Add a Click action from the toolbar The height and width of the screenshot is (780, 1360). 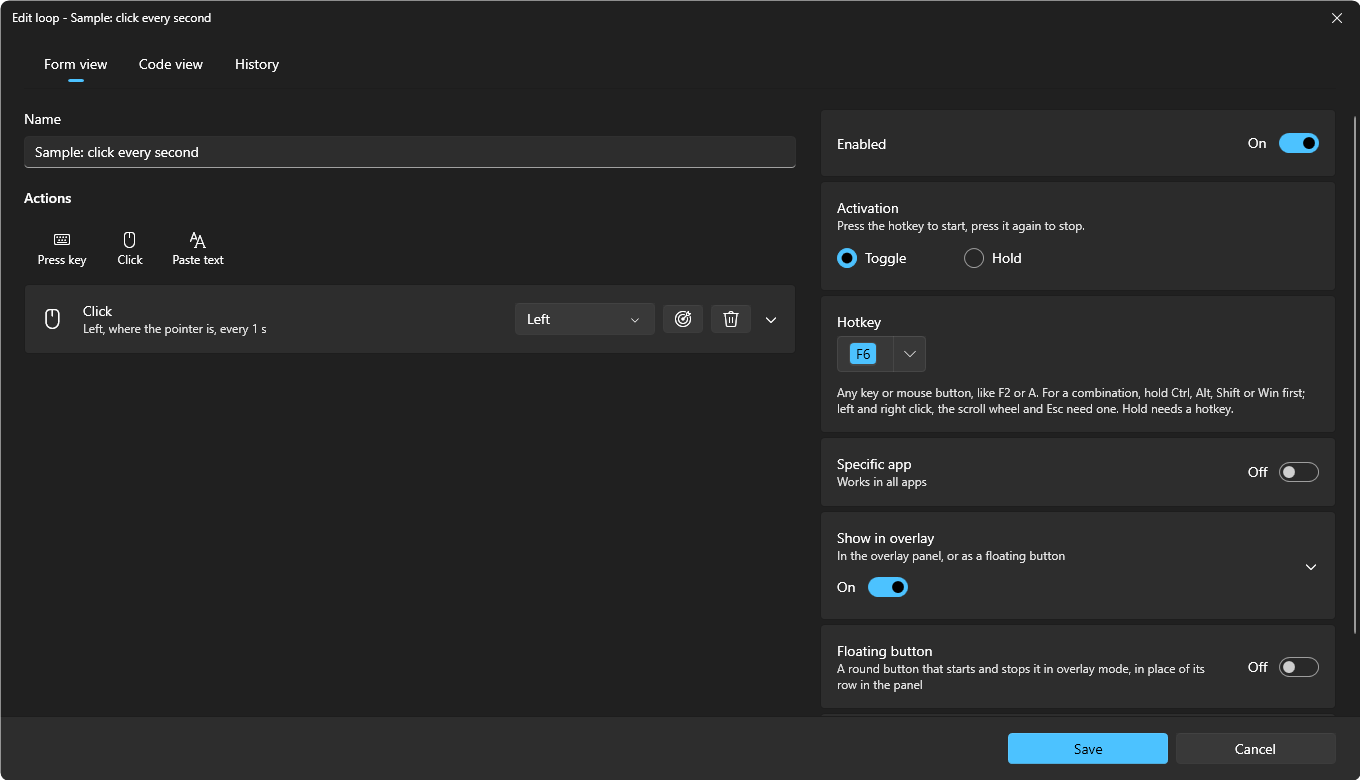[130, 248]
